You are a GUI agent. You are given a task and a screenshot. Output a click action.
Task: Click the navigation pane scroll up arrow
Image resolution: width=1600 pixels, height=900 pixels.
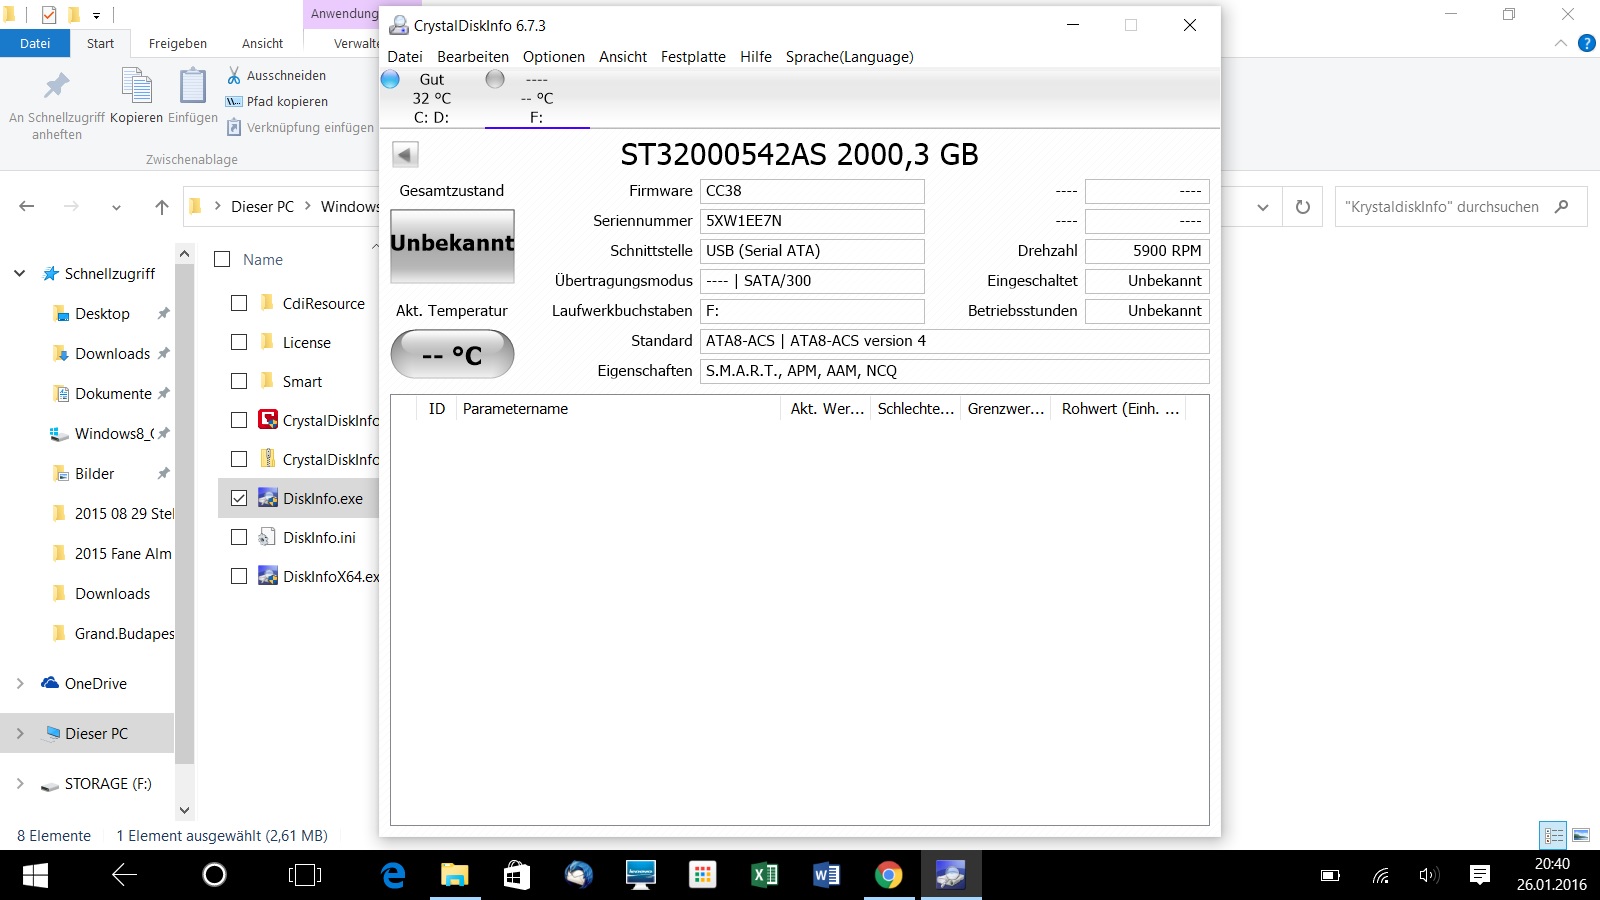184,254
